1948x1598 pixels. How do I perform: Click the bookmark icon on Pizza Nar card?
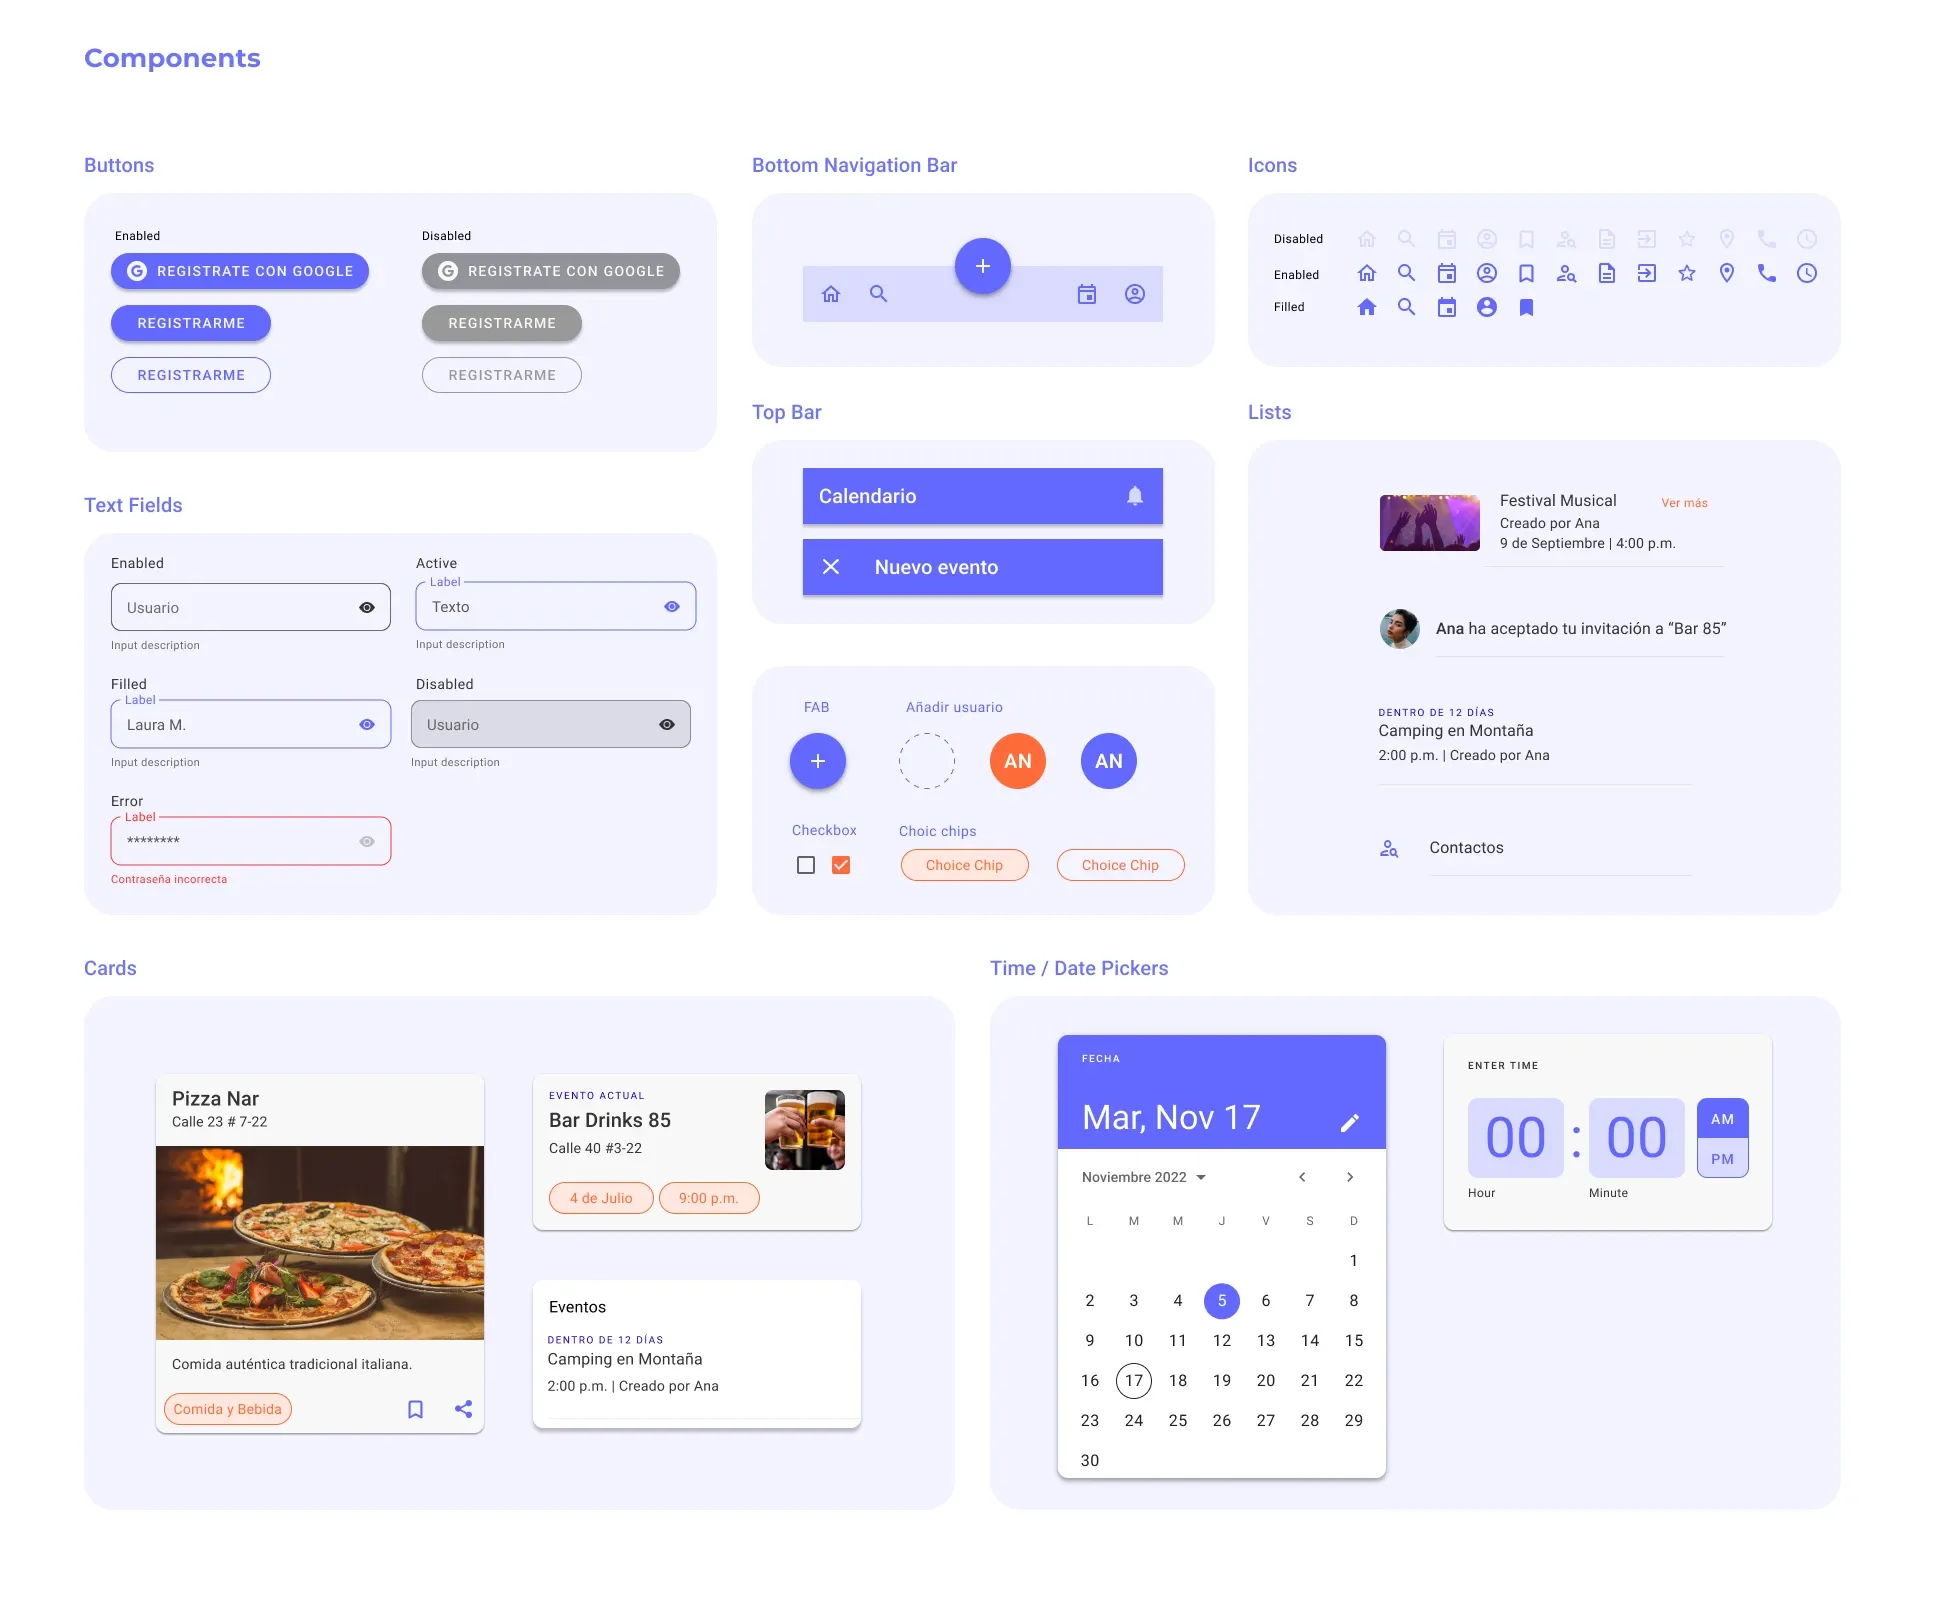click(x=416, y=1407)
